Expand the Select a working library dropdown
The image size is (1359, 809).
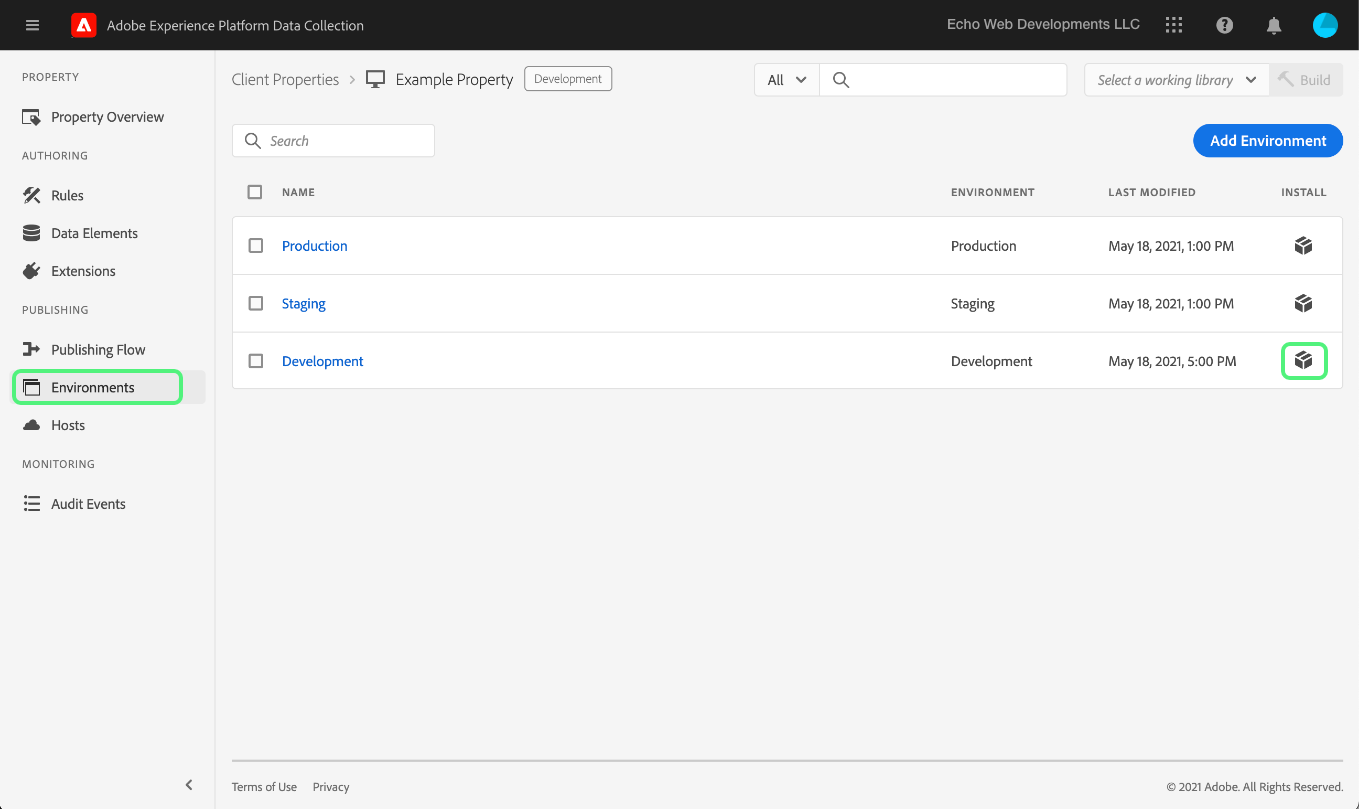[1176, 80]
